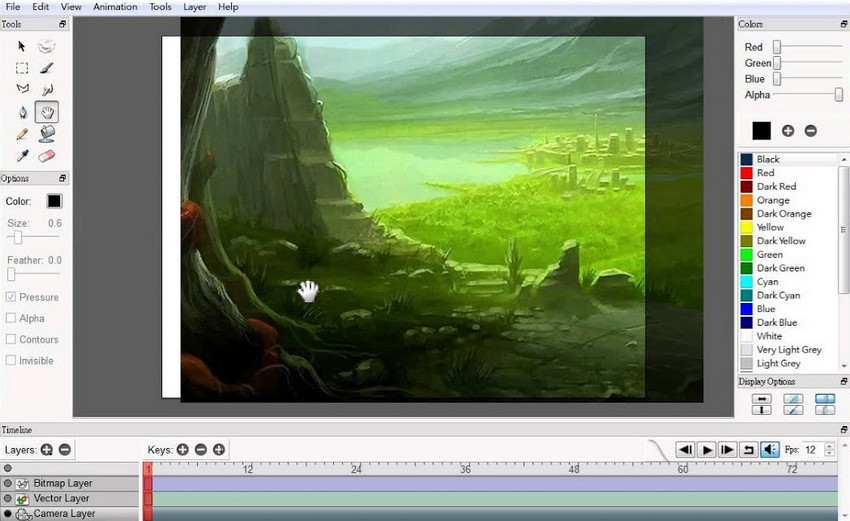Toggle previous onion skin display
Viewport: 850px width, 521px height.
(x=825, y=398)
